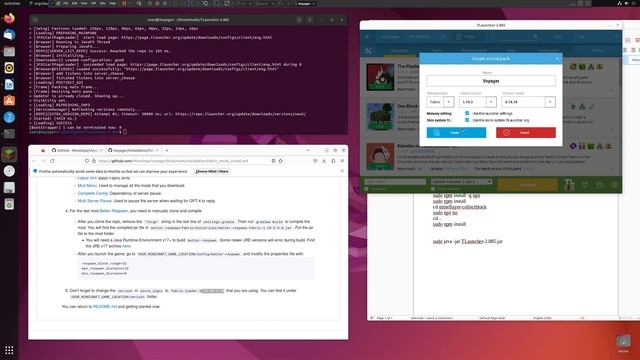Open Ubuntu Software from the dock
The width and height of the screenshot is (640, 360).
click(9, 101)
